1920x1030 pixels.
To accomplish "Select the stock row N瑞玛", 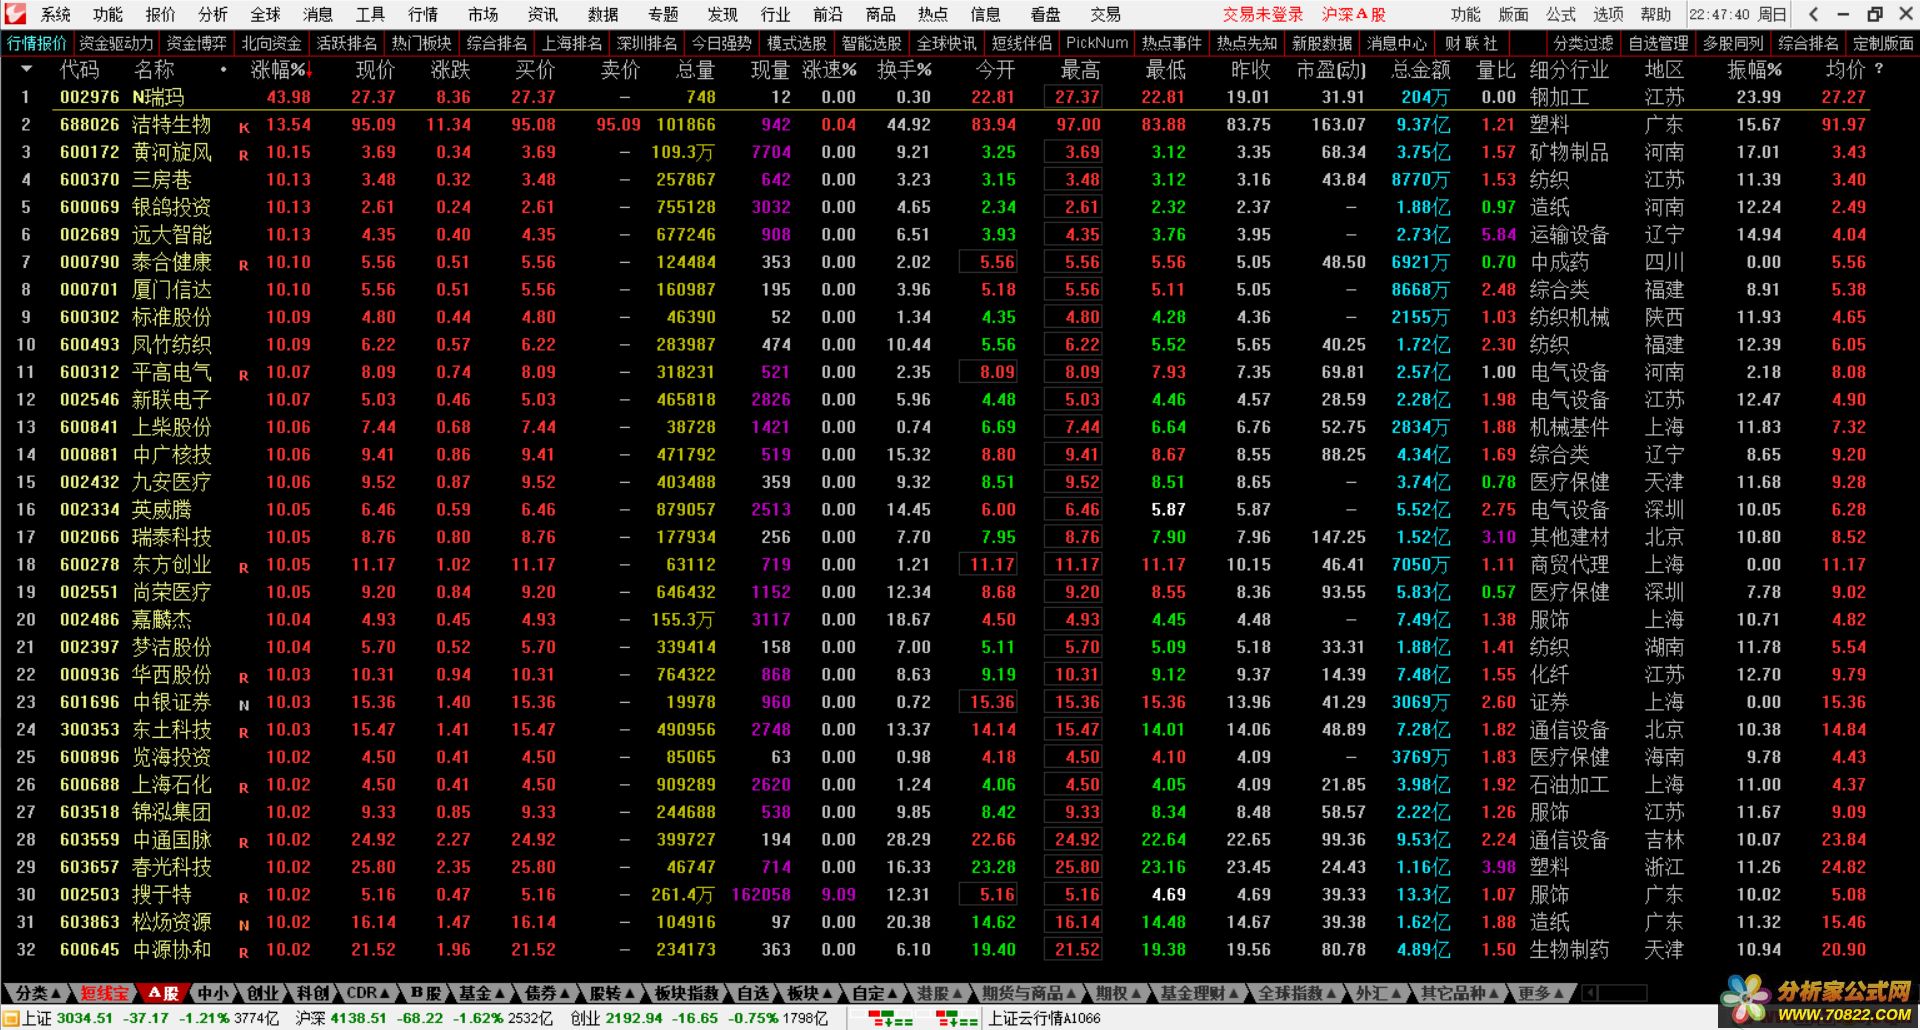I will [x=935, y=97].
